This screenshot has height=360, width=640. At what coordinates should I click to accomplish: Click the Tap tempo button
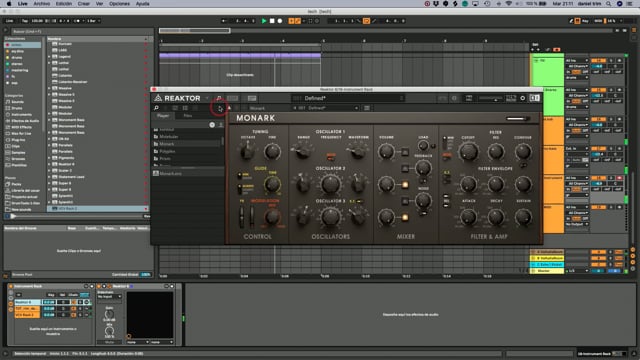(24, 21)
